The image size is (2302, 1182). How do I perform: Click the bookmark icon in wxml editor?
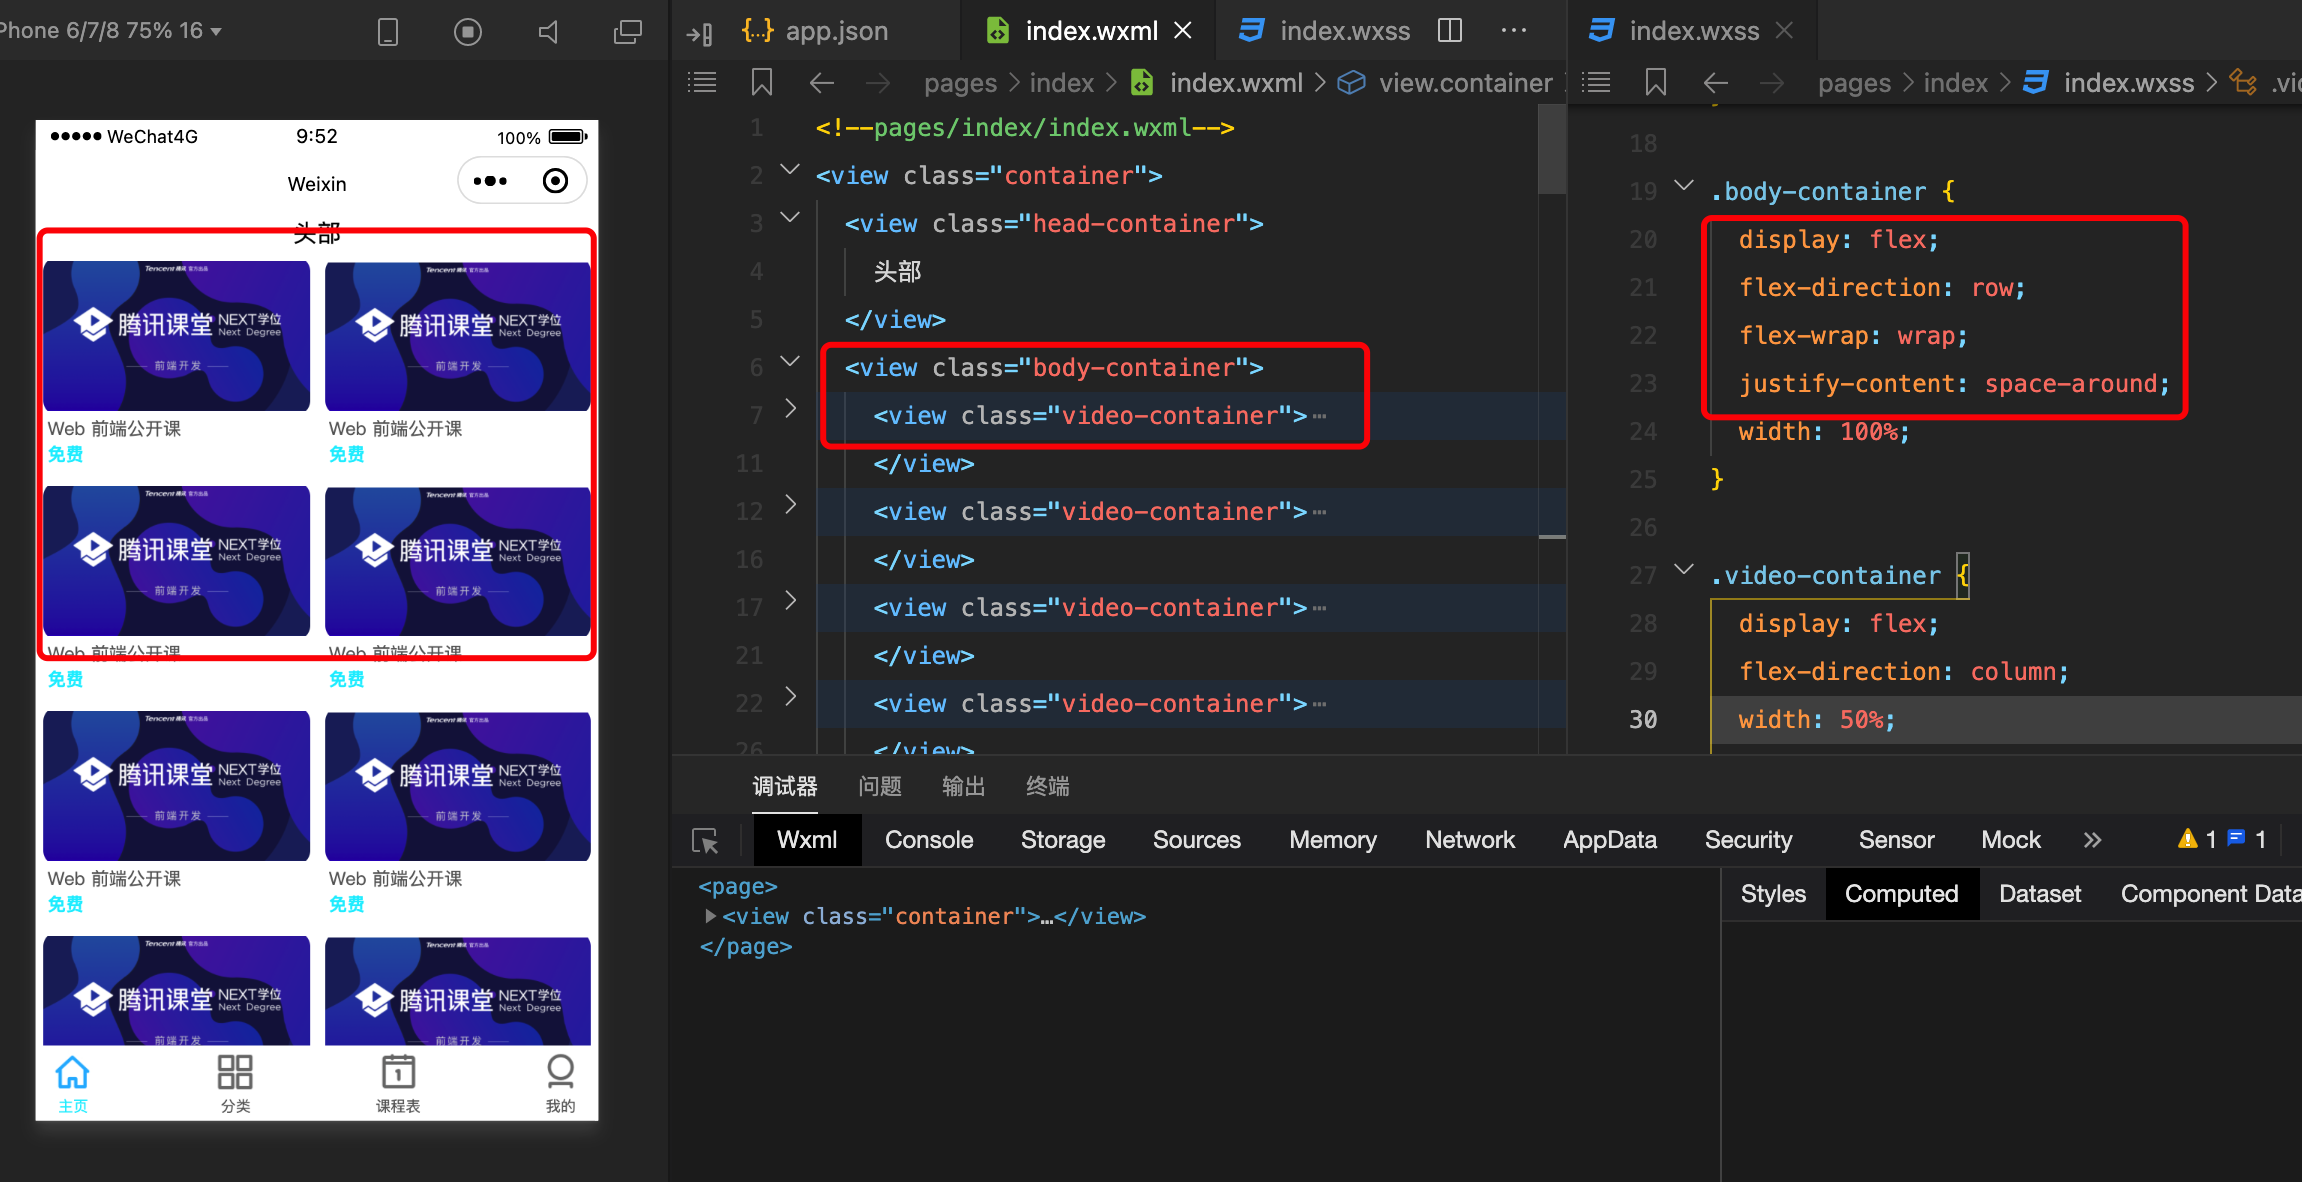pos(762,82)
